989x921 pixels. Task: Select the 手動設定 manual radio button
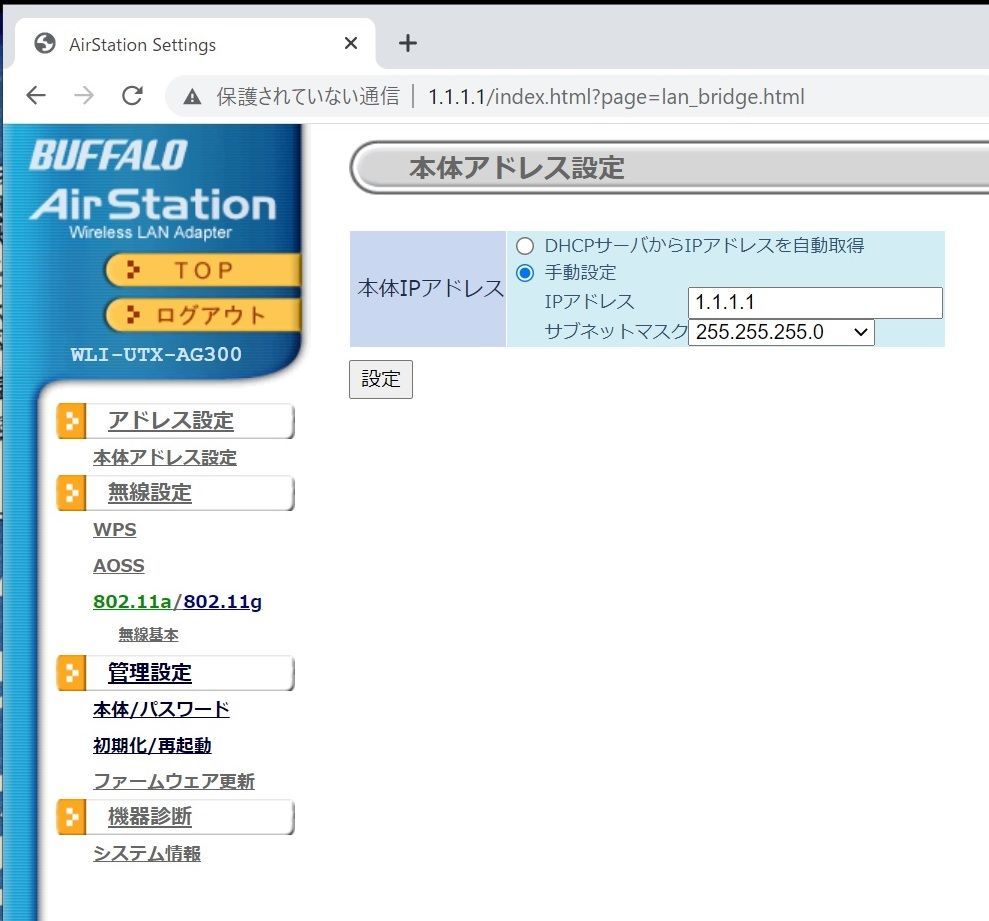coord(525,273)
